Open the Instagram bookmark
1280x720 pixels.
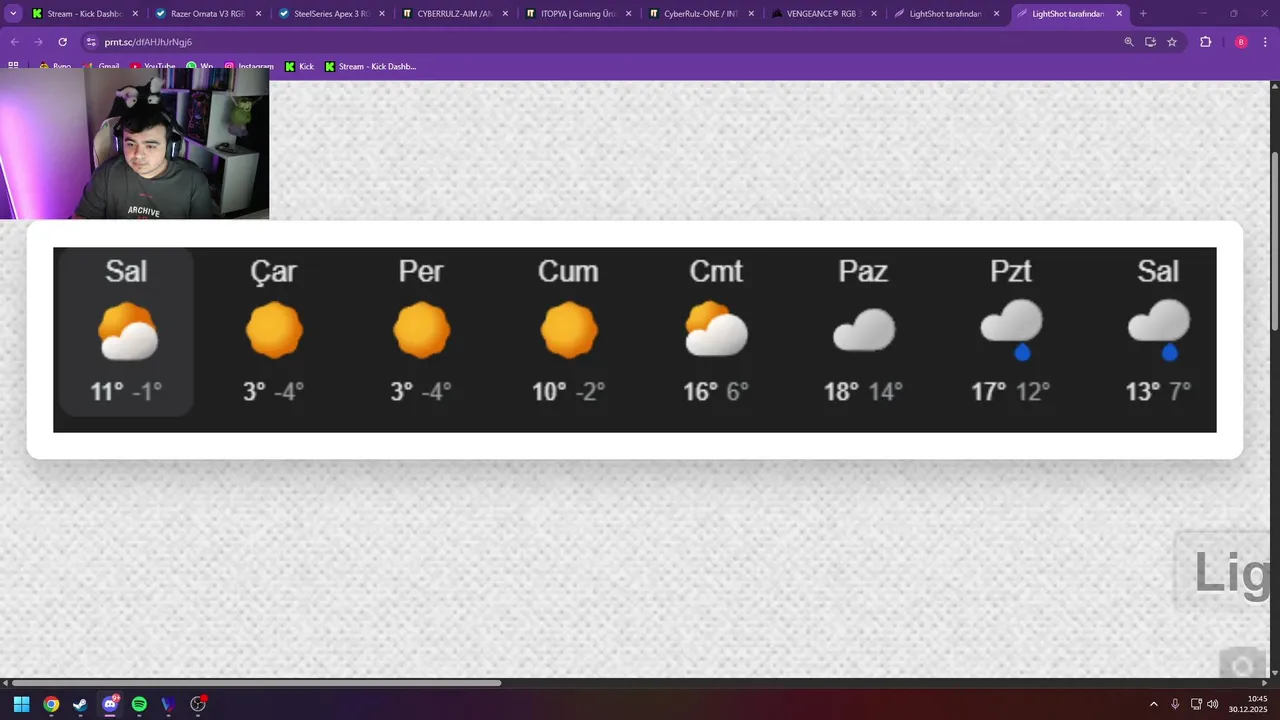point(248,67)
